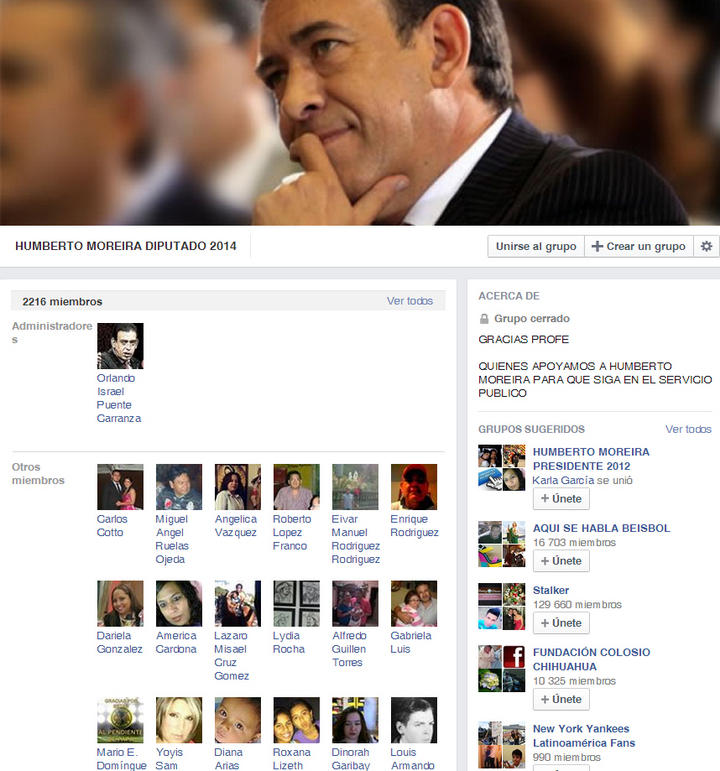Join HUMBERTO MOREIRA PRESIDENTE 2012 with Únete
Image resolution: width=720 pixels, height=771 pixels.
click(560, 499)
